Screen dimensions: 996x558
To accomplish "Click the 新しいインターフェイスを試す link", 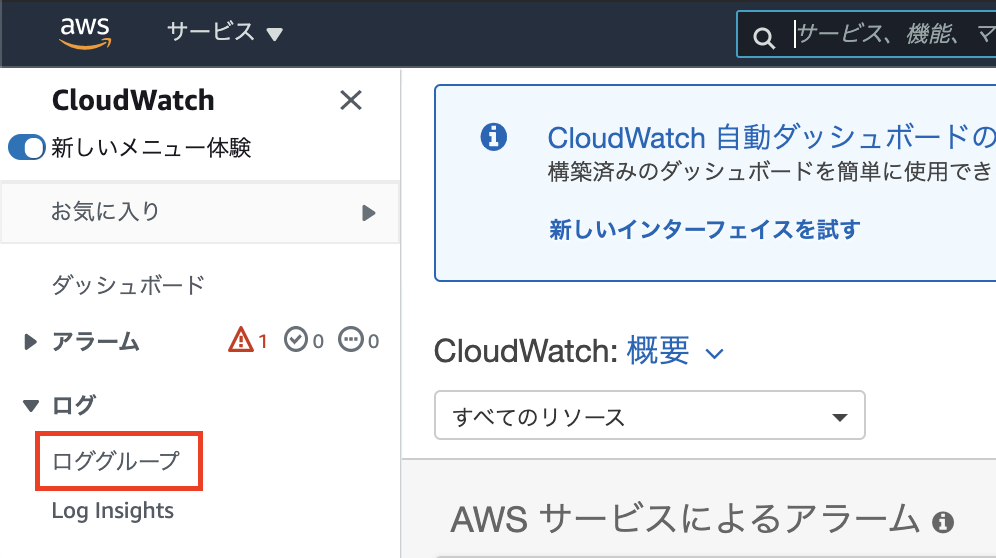I will (x=704, y=229).
